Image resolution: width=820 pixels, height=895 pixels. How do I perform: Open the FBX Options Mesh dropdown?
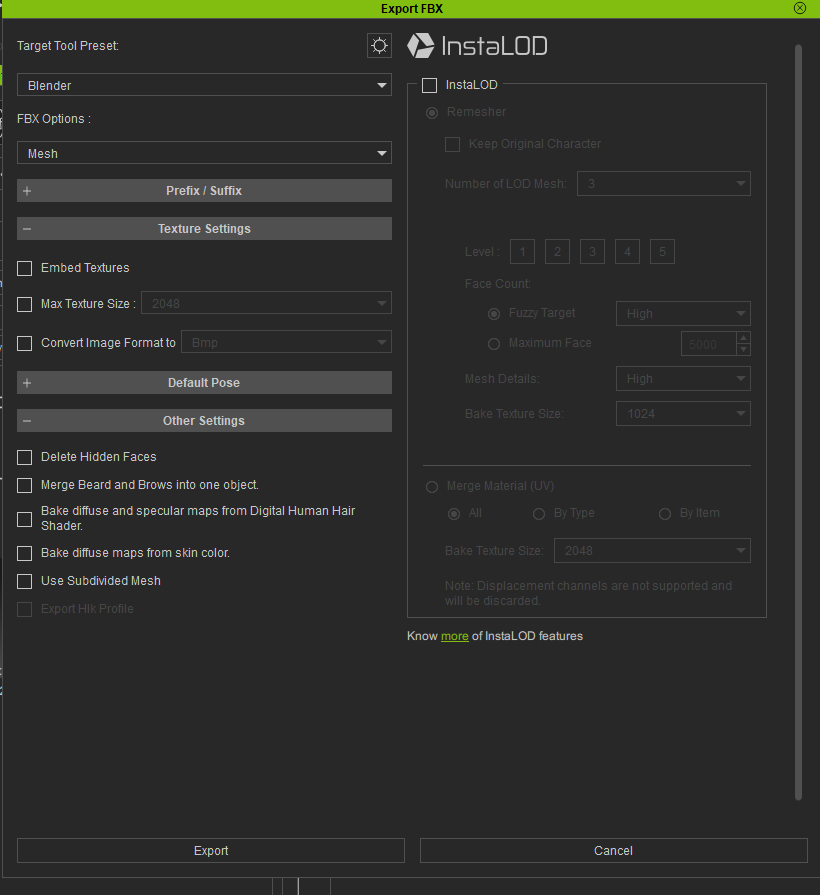(x=204, y=153)
